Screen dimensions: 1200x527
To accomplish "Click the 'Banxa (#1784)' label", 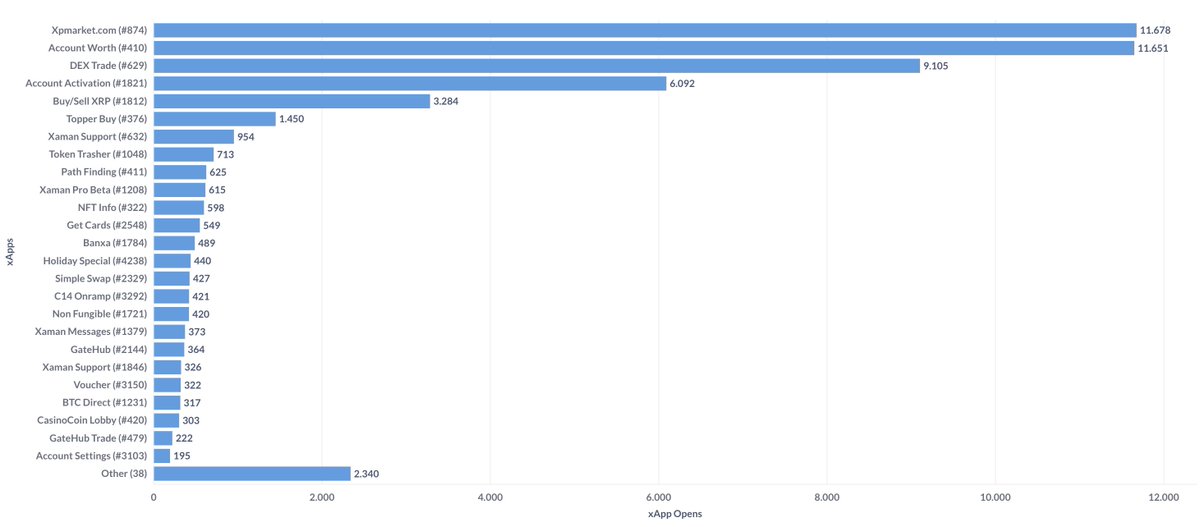I will (x=115, y=243).
